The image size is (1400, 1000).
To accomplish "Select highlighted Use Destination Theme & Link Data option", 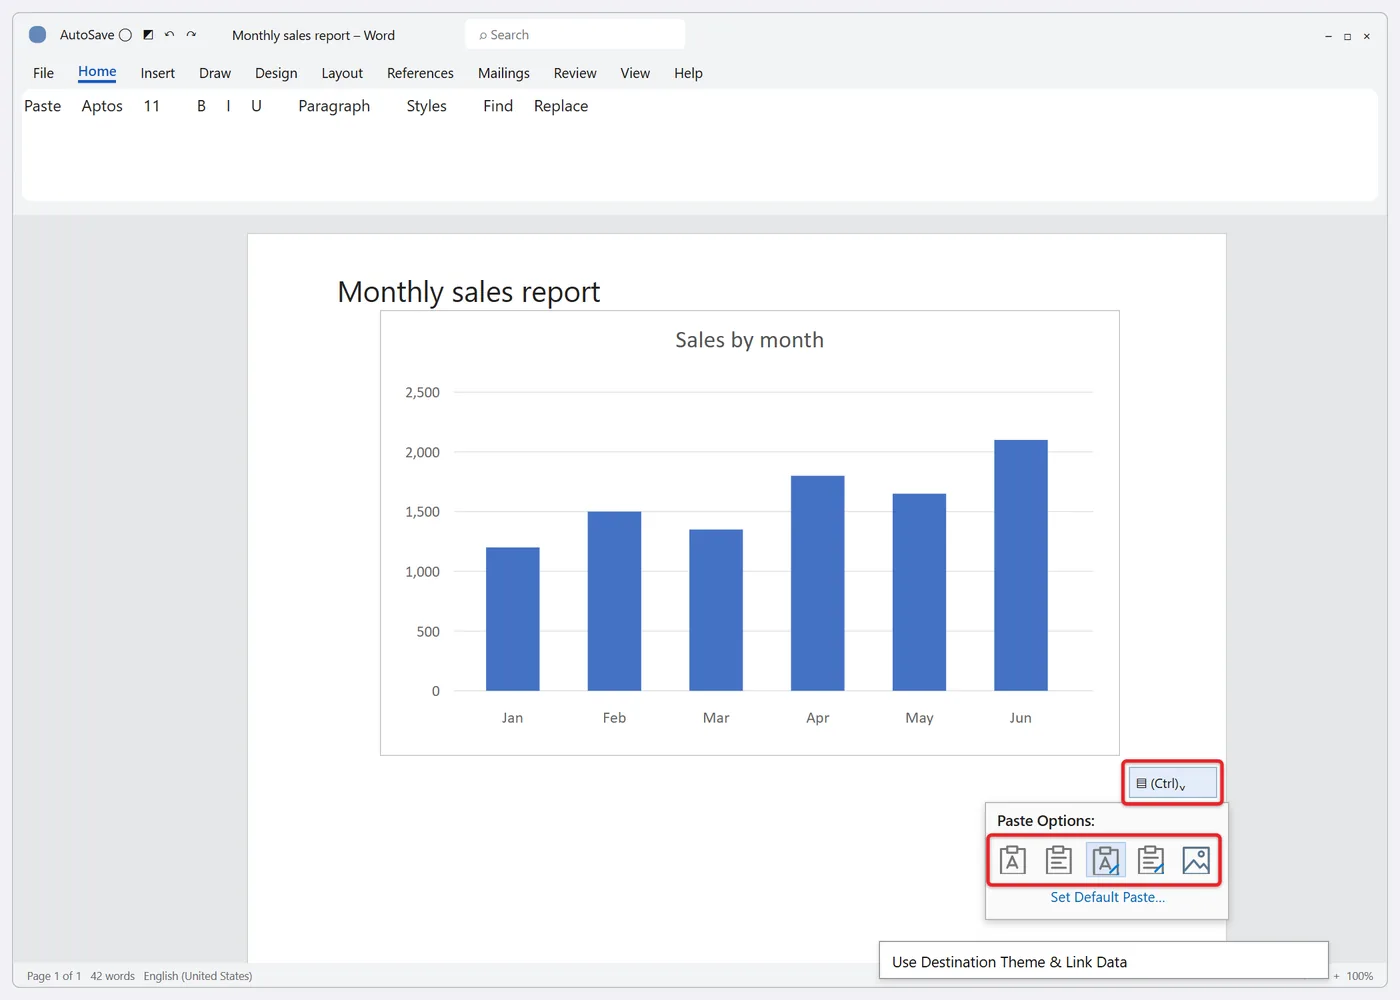I will (x=1105, y=860).
